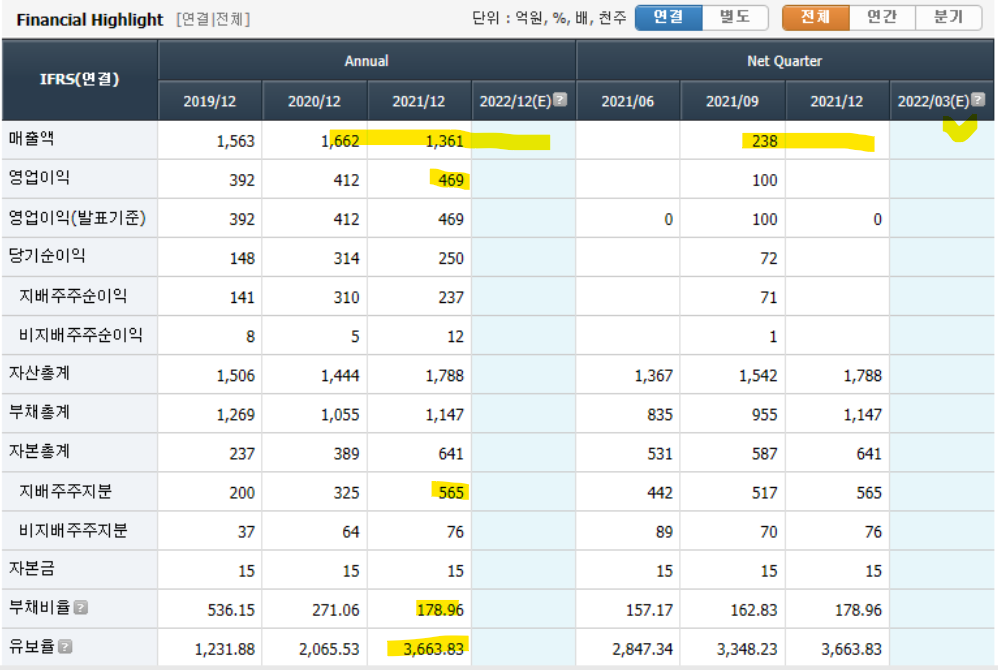Image resolution: width=998 pixels, height=670 pixels.
Task: Select the 연간 period tab
Action: pyautogui.click(x=882, y=17)
